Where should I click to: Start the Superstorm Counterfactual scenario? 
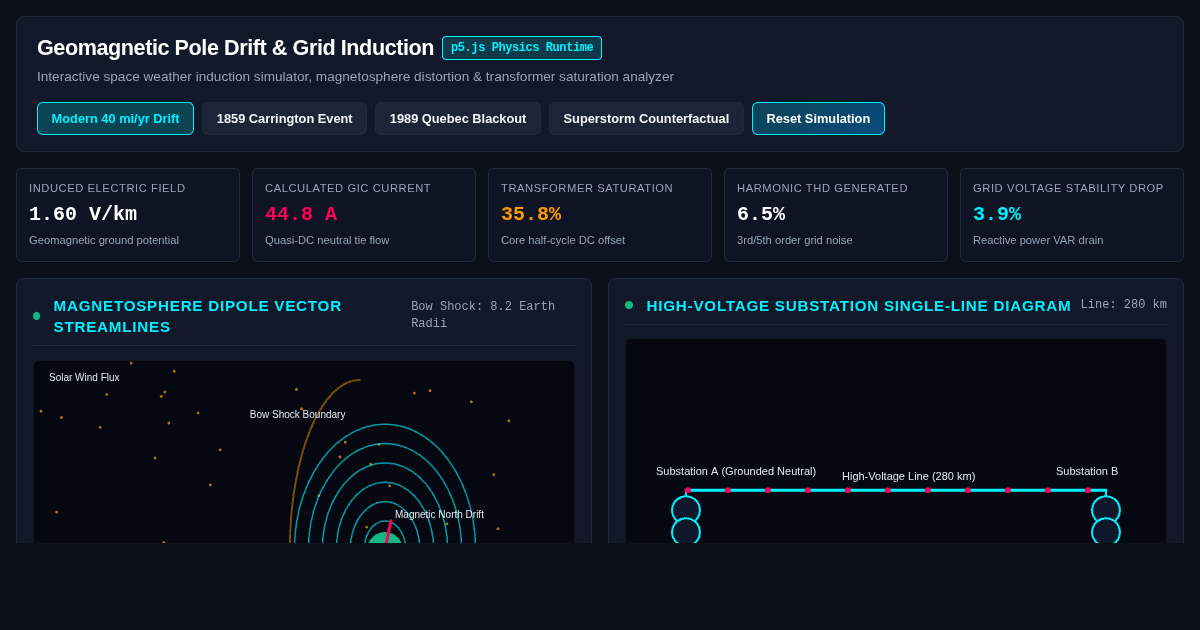coord(646,118)
